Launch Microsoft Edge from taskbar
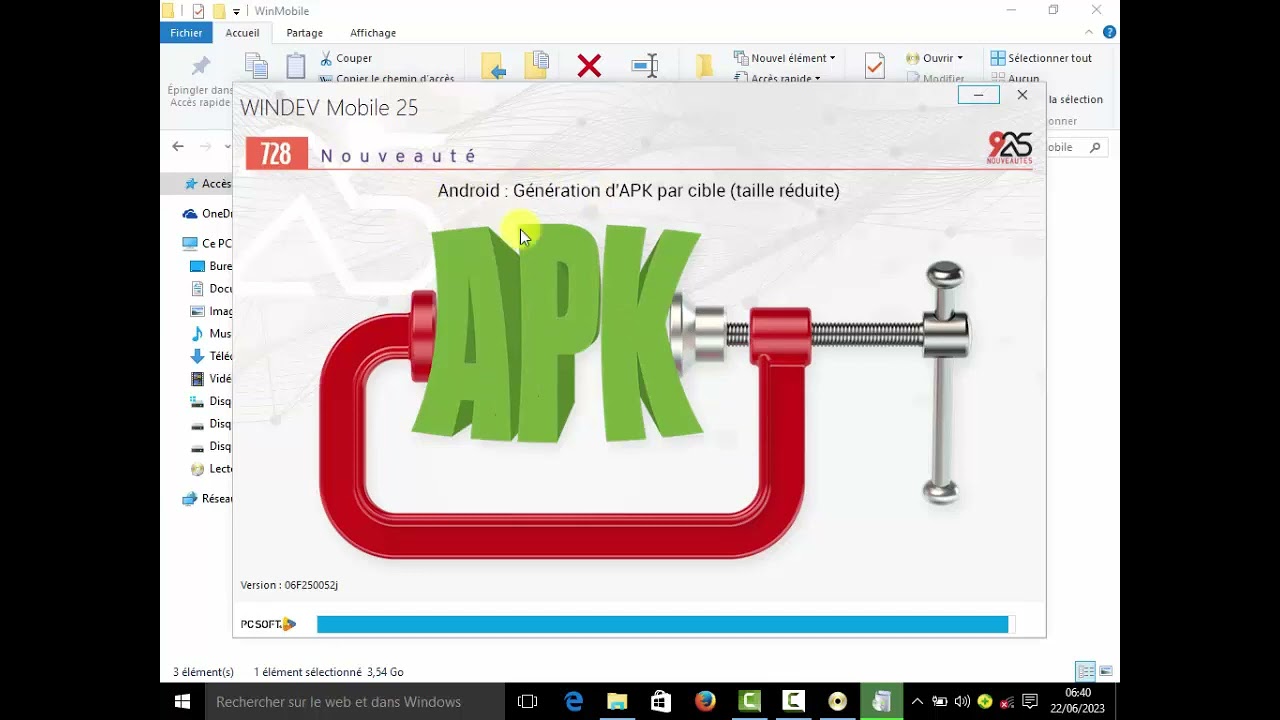Viewport: 1280px width, 720px height. click(x=573, y=702)
